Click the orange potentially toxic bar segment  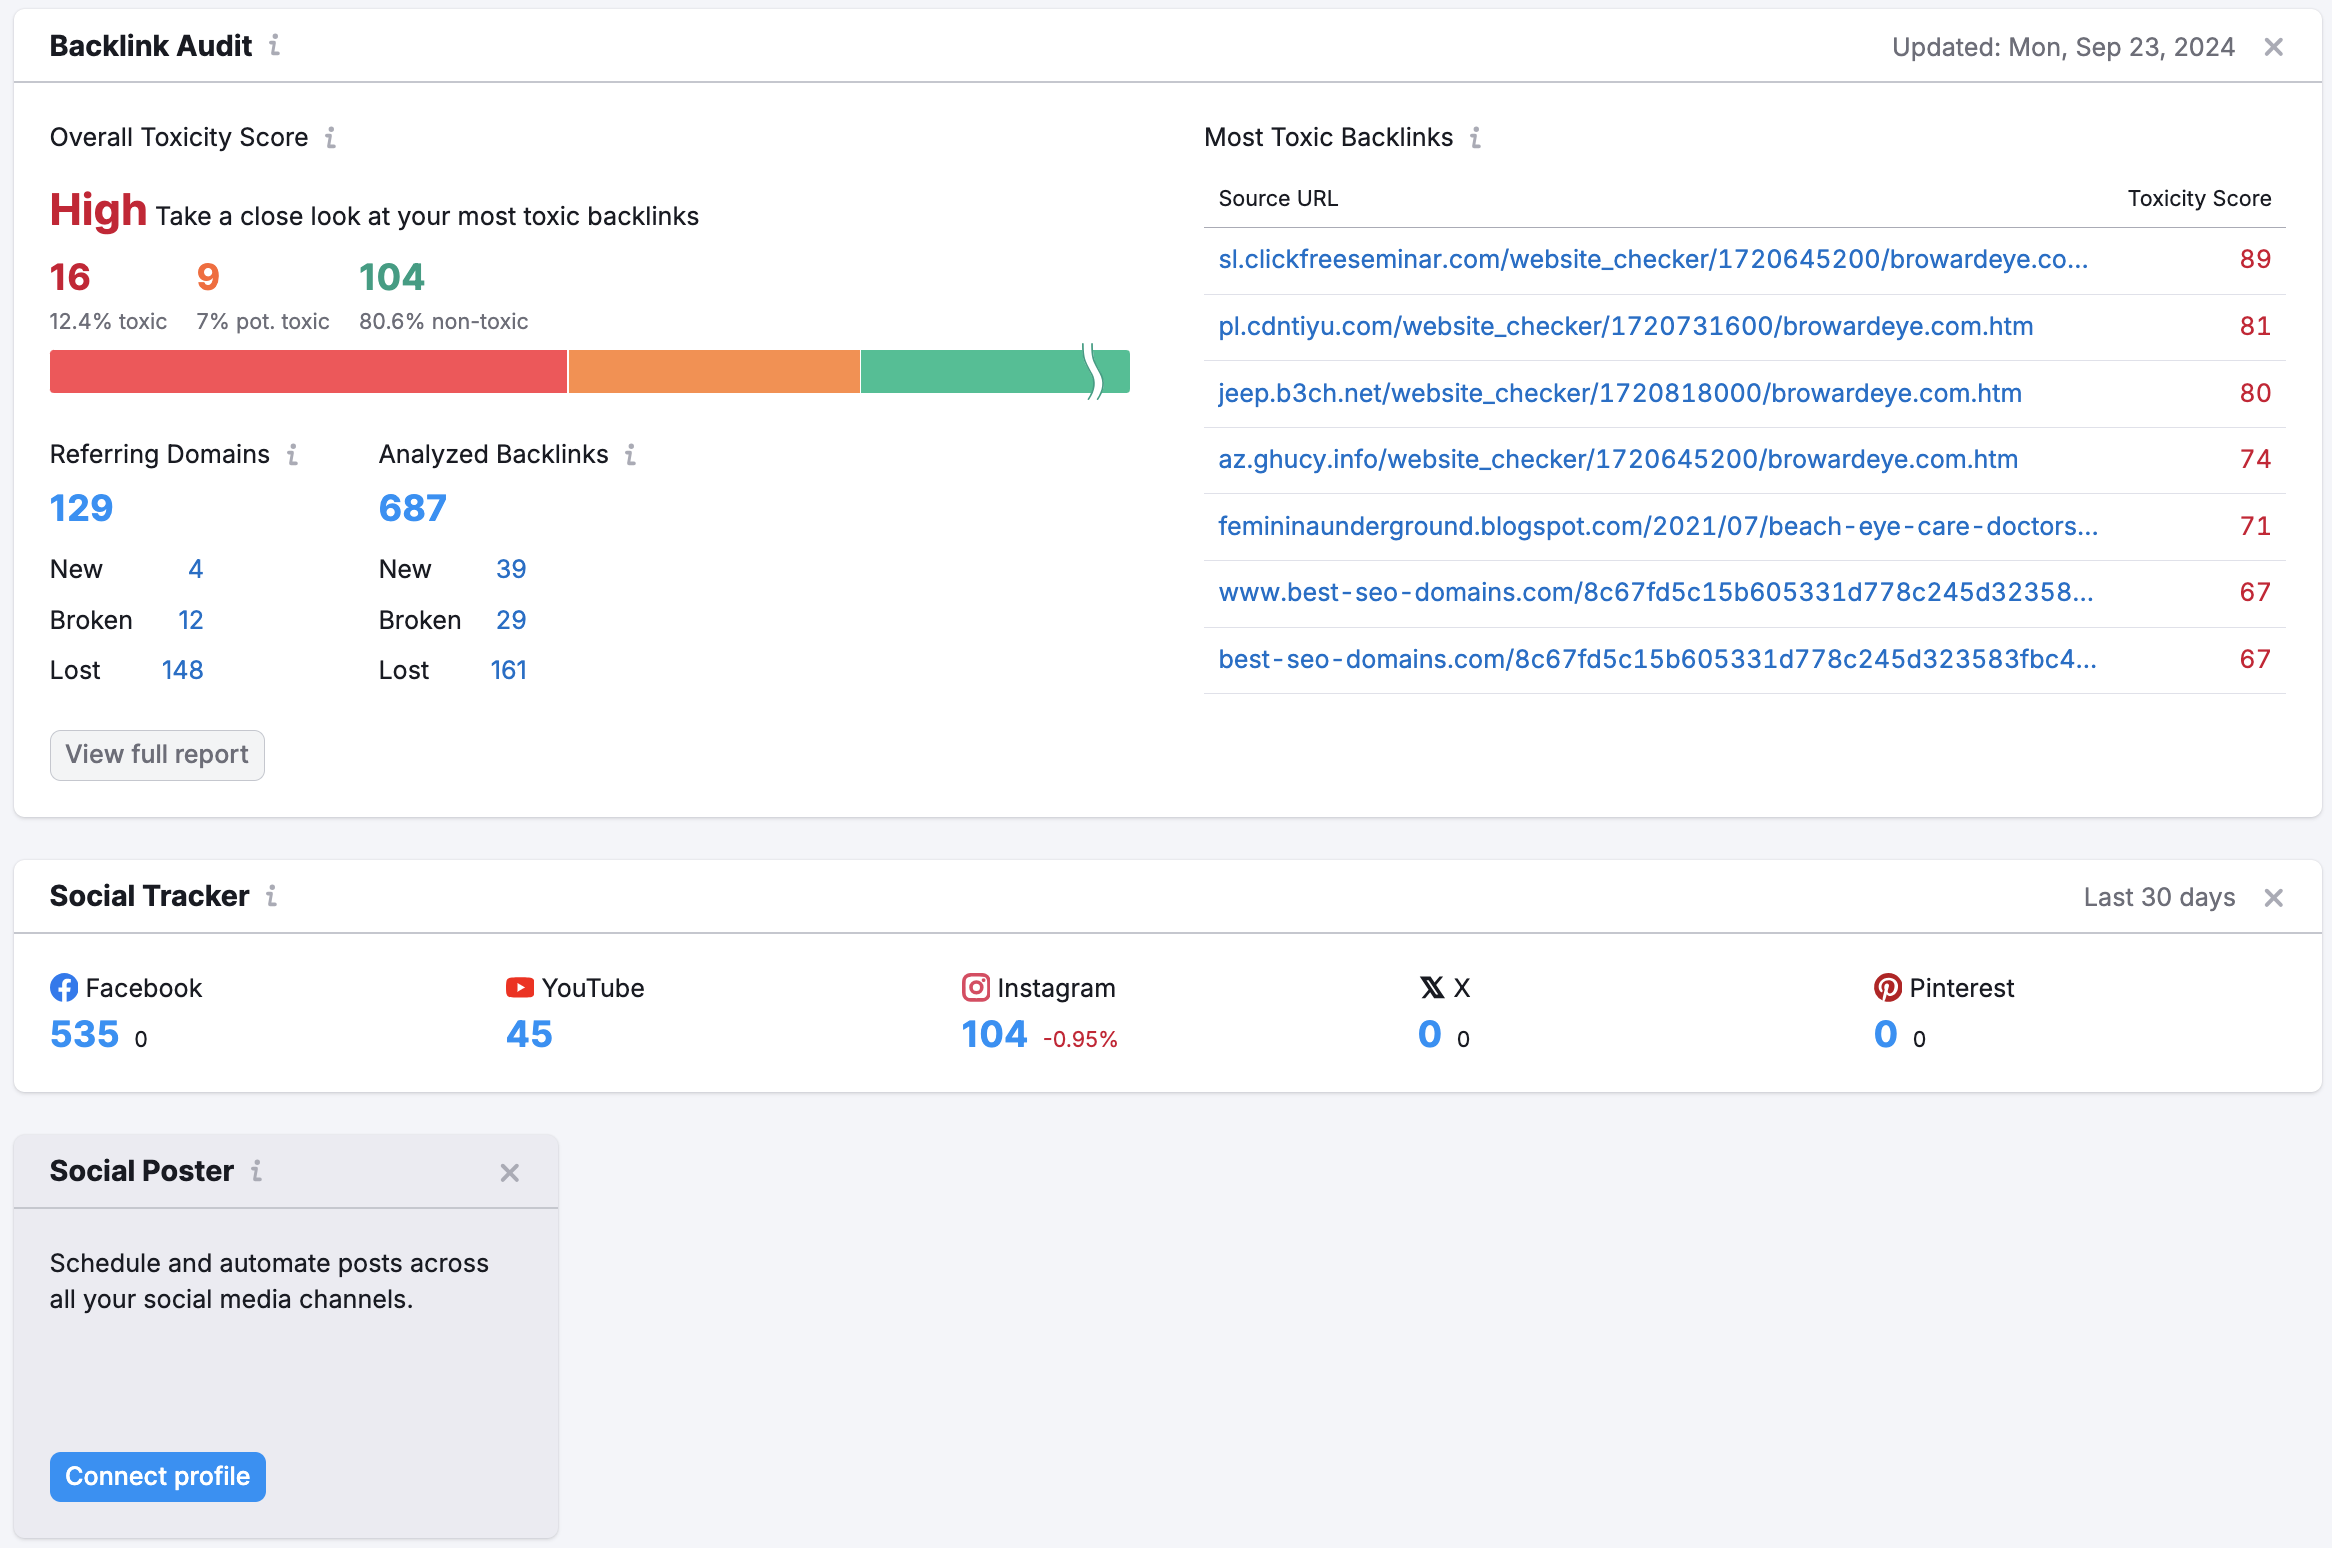pos(714,372)
